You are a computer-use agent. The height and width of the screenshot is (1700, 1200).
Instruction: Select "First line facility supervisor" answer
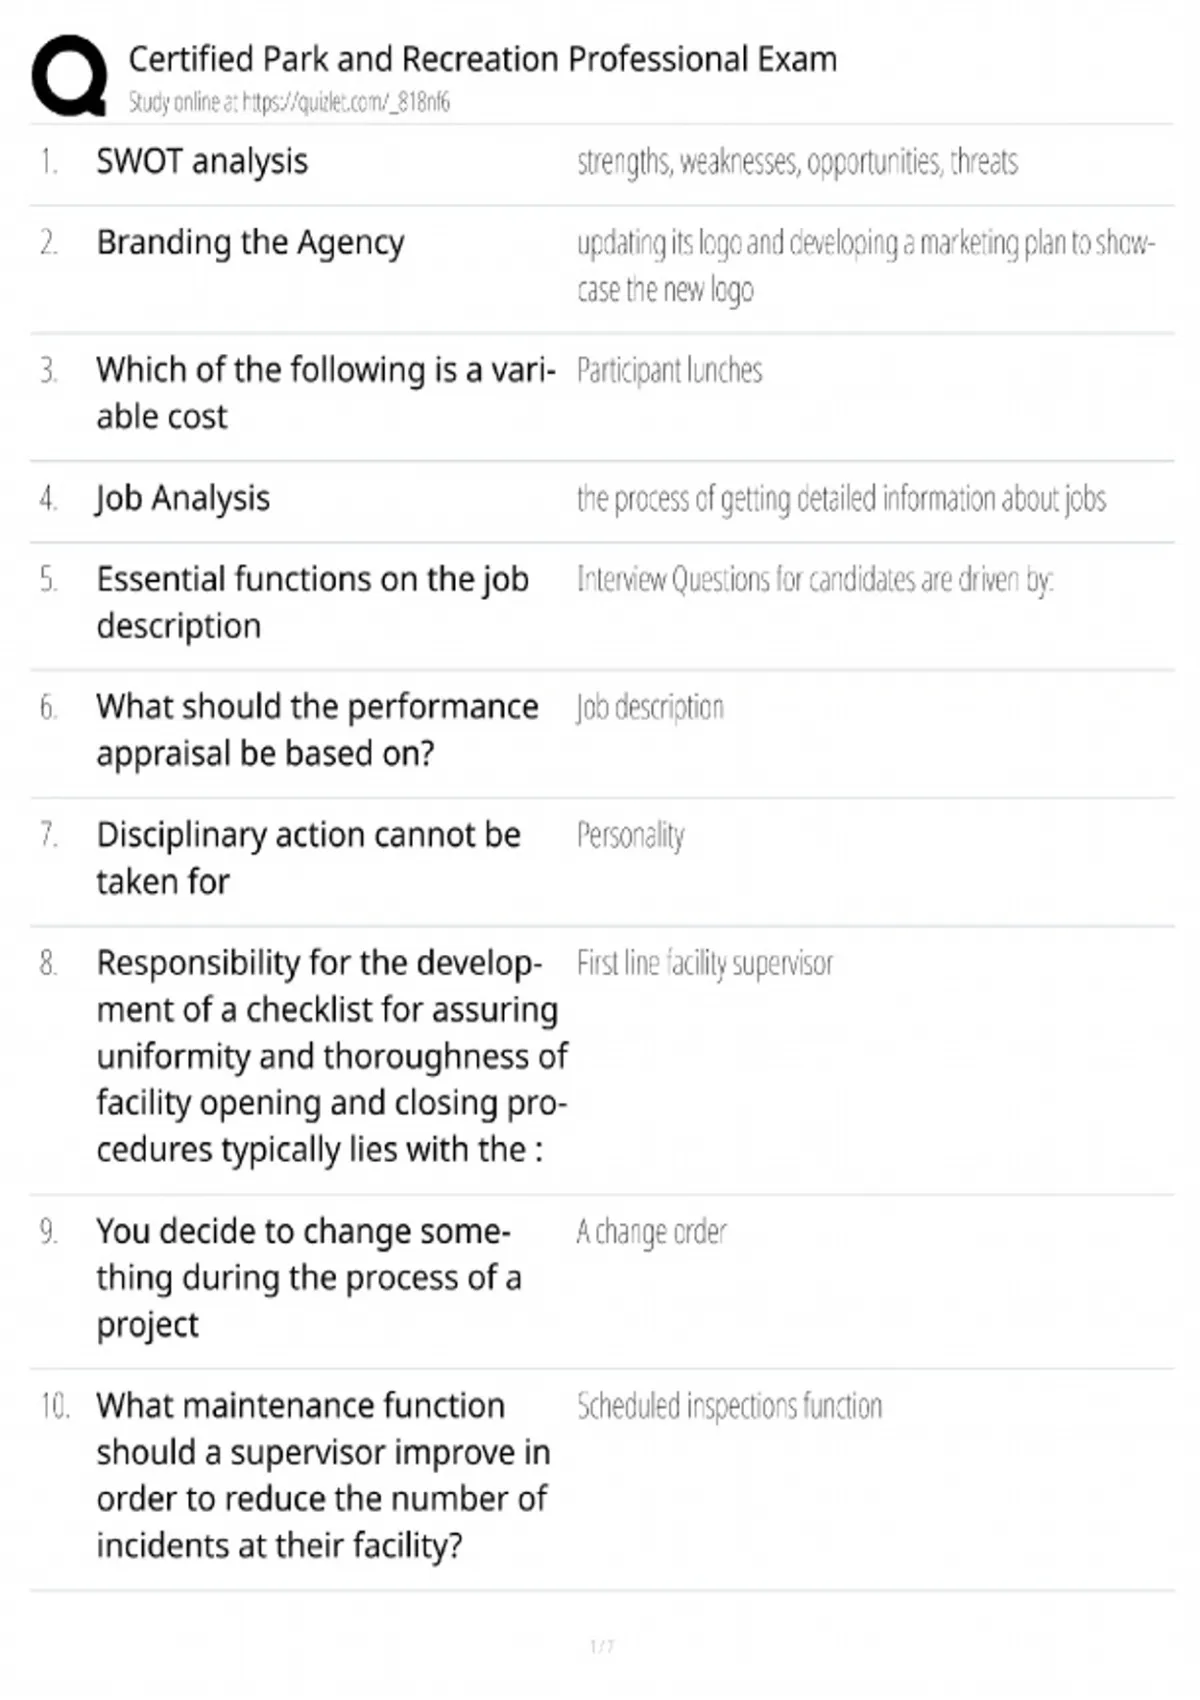click(x=704, y=963)
